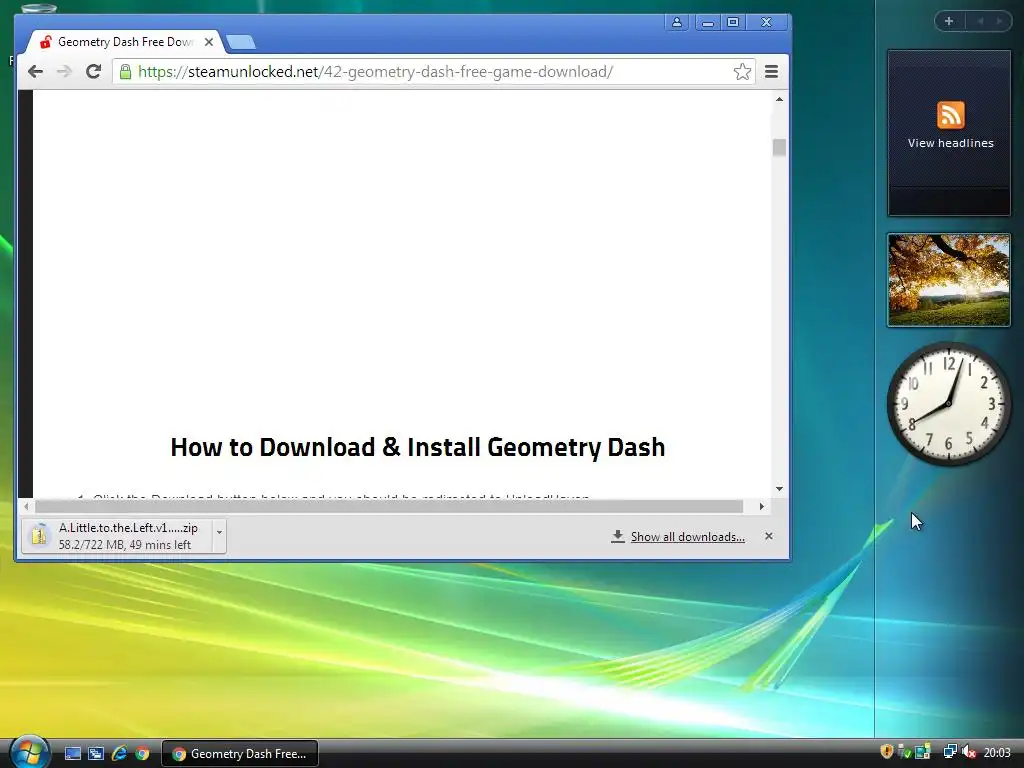Click Show all downloads link

tap(687, 537)
